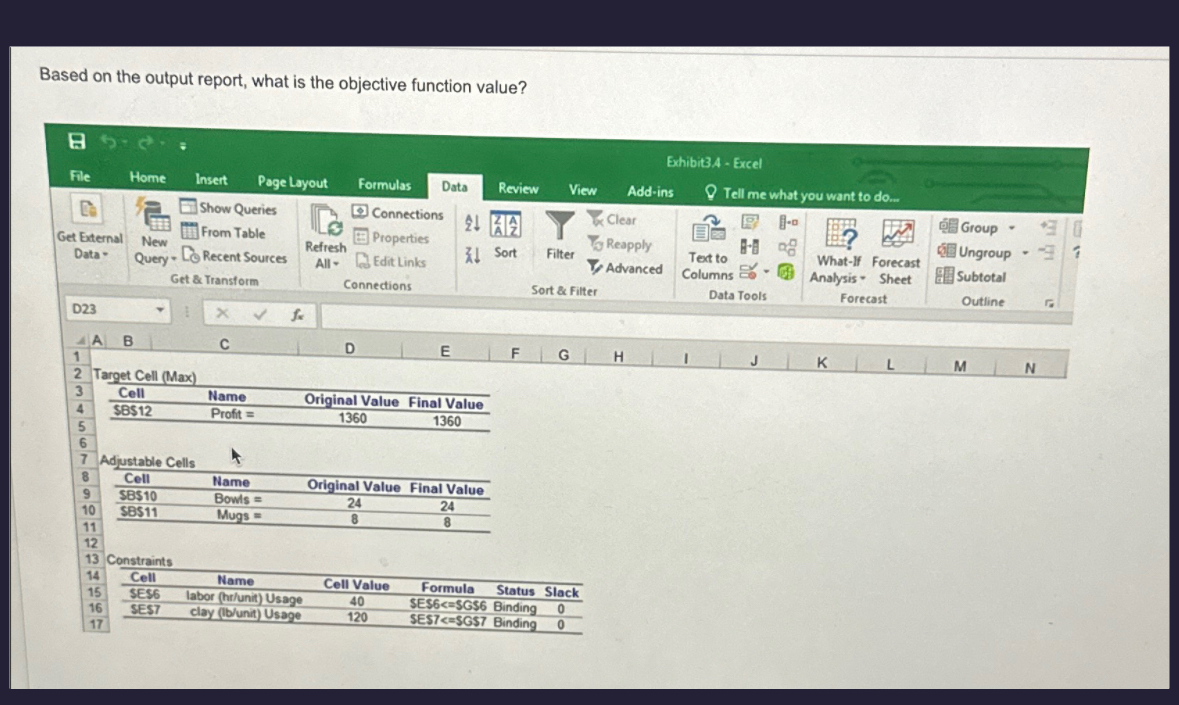Select the View tab
This screenshot has width=1179, height=705.
click(583, 190)
